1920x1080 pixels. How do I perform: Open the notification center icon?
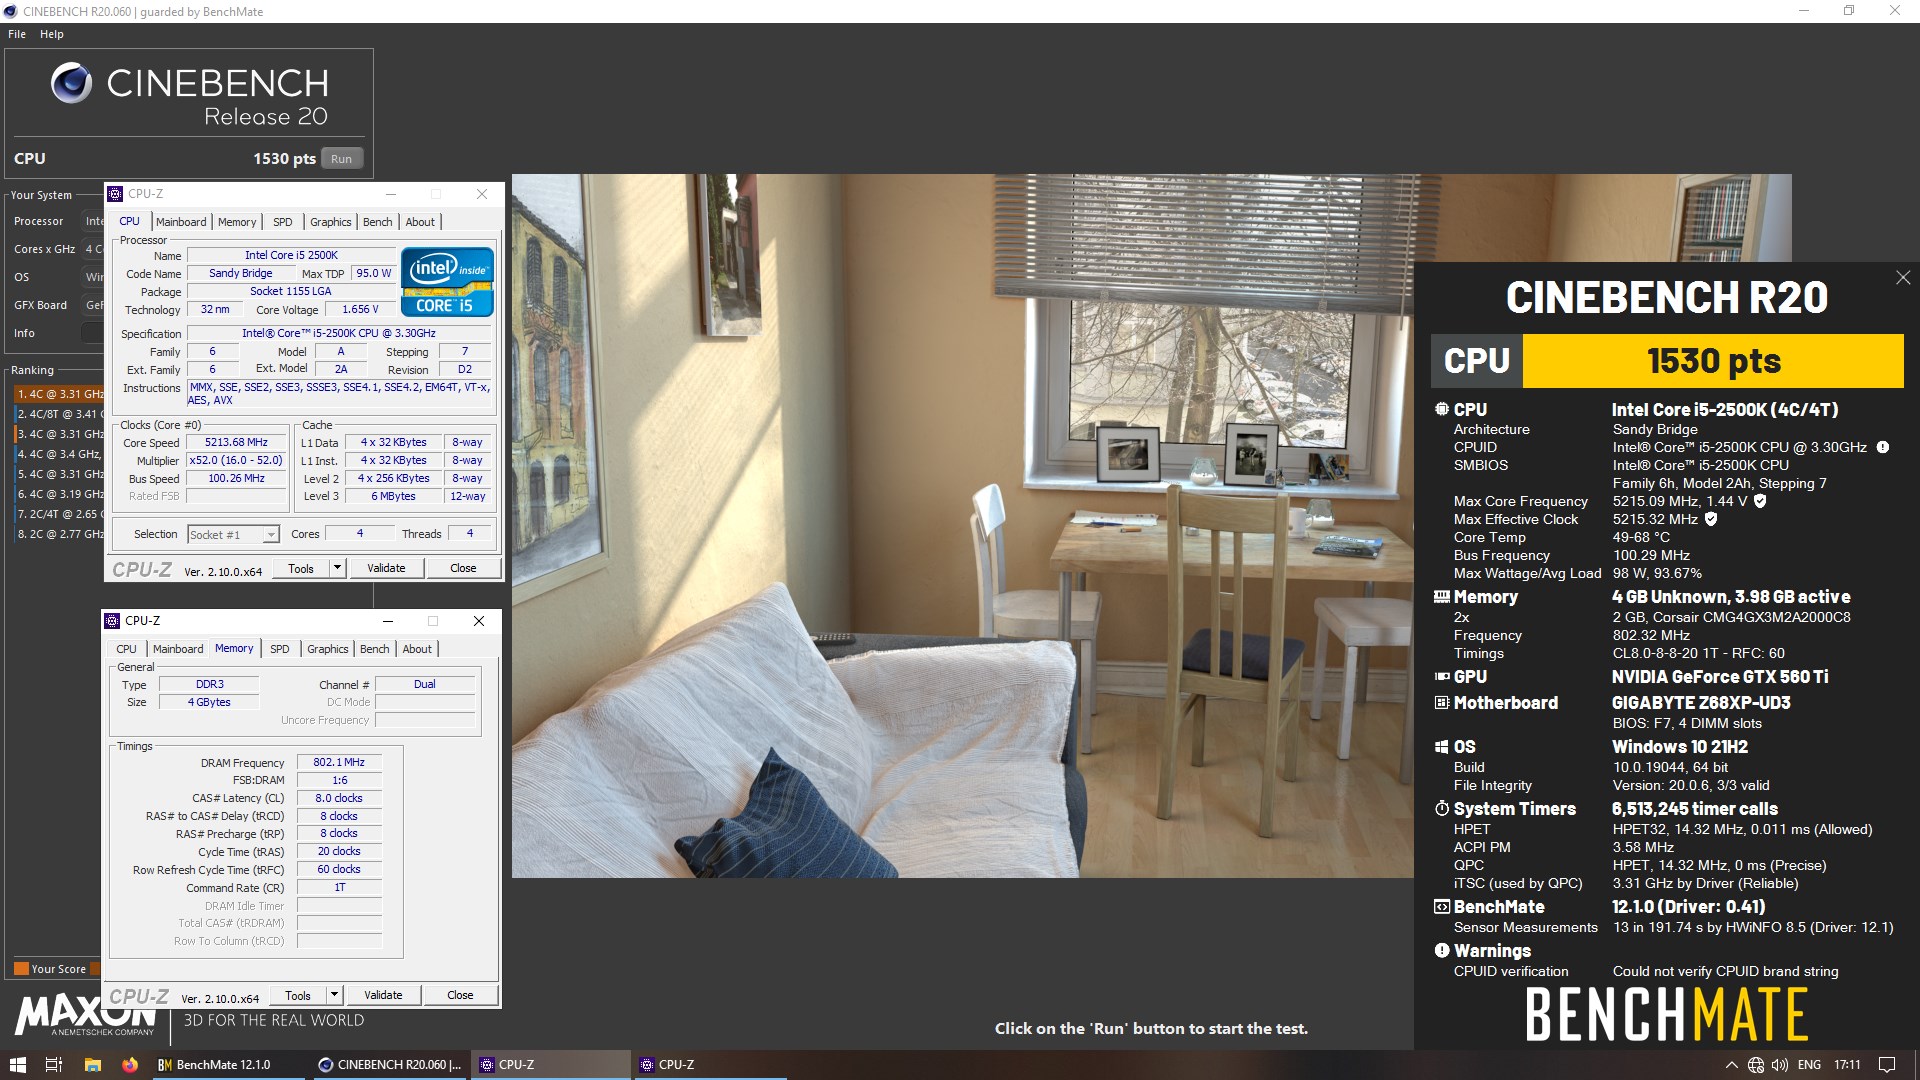1887,1065
